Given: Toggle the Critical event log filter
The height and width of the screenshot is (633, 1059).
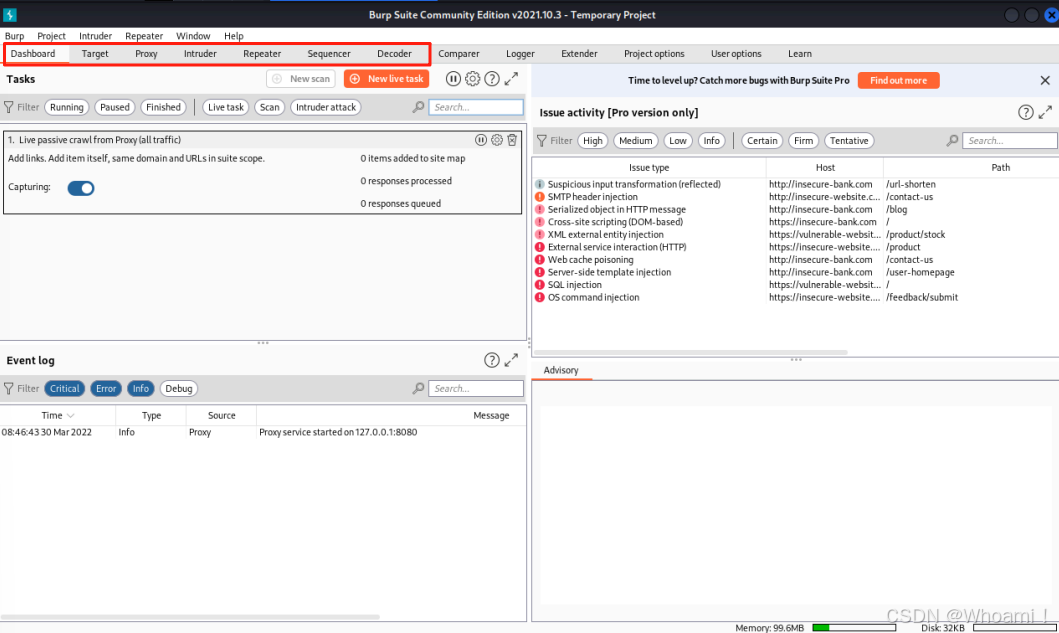Looking at the screenshot, I should (x=65, y=388).
